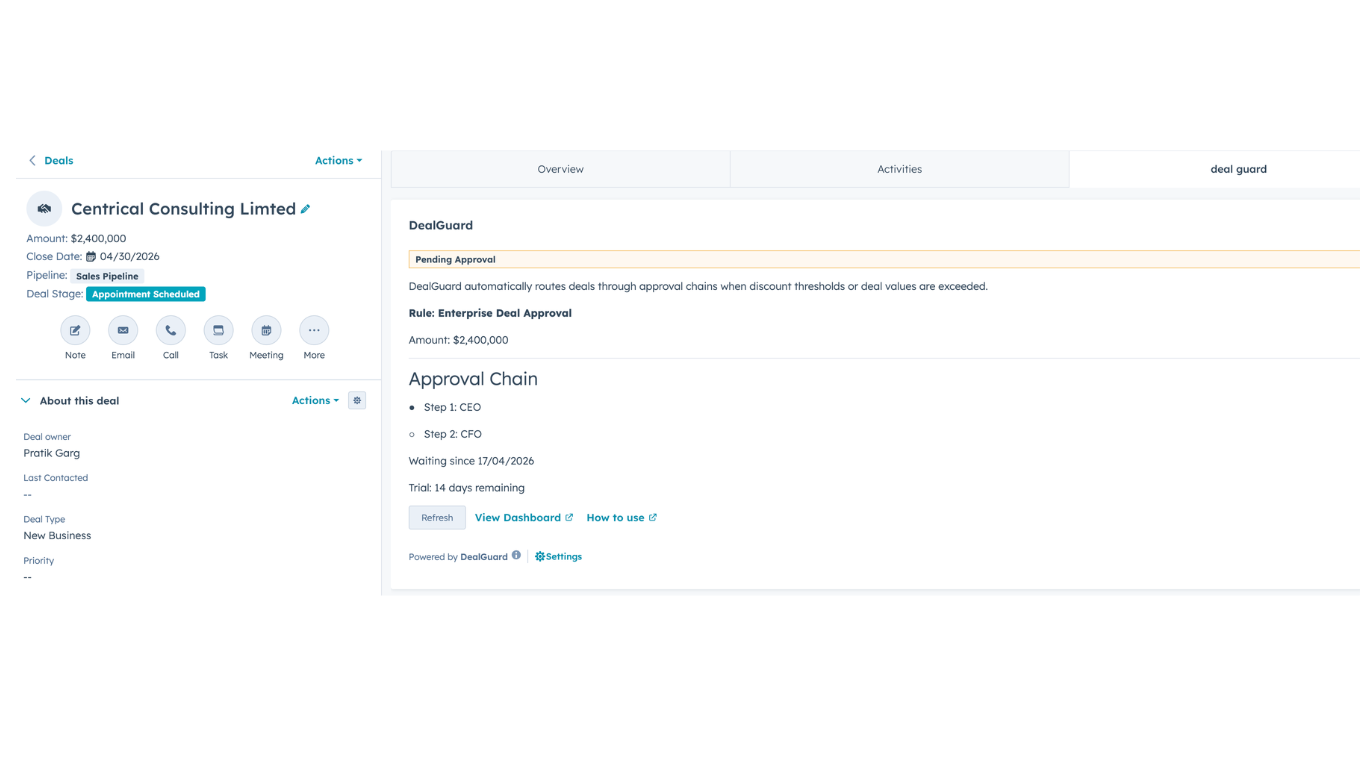Click Step 2: CFO entry
1366x768 pixels.
(x=453, y=434)
